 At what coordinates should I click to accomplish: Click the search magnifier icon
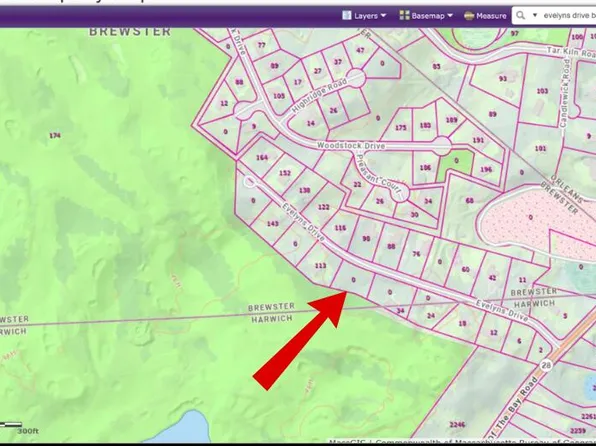[x=521, y=15]
